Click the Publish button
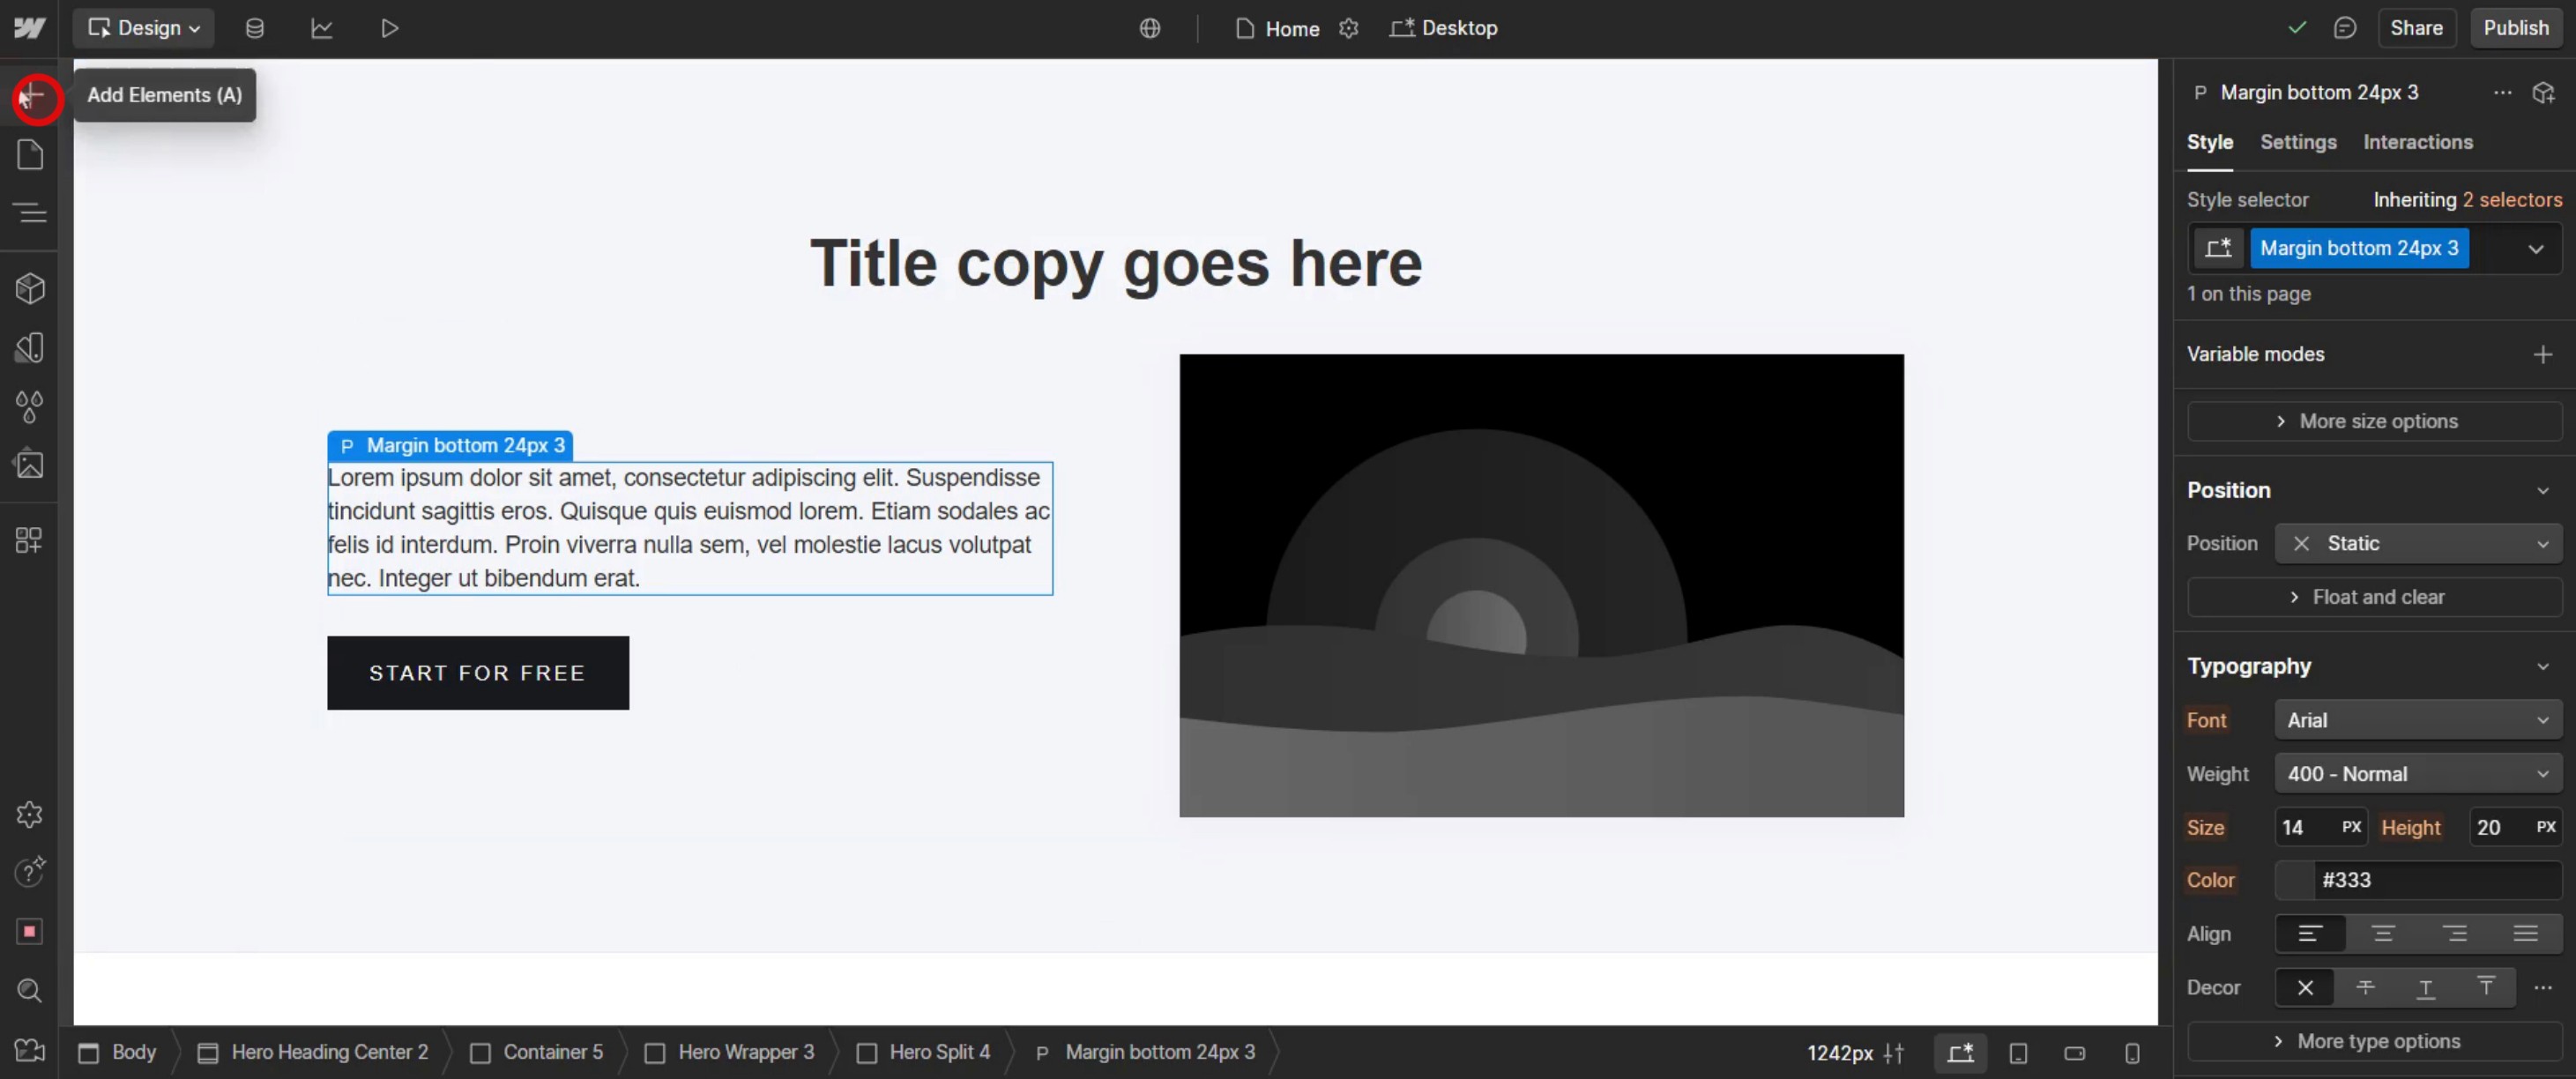This screenshot has width=2576, height=1079. tap(2515, 28)
